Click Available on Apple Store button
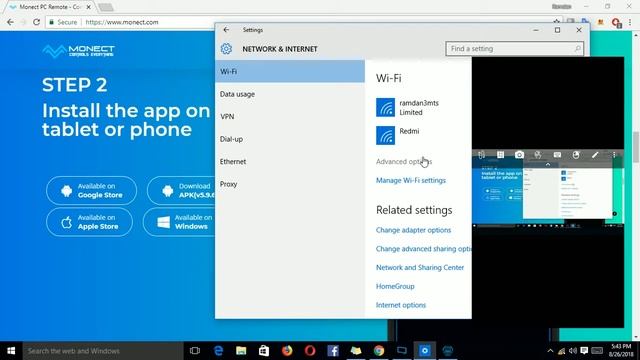640x360 pixels. 89,222
